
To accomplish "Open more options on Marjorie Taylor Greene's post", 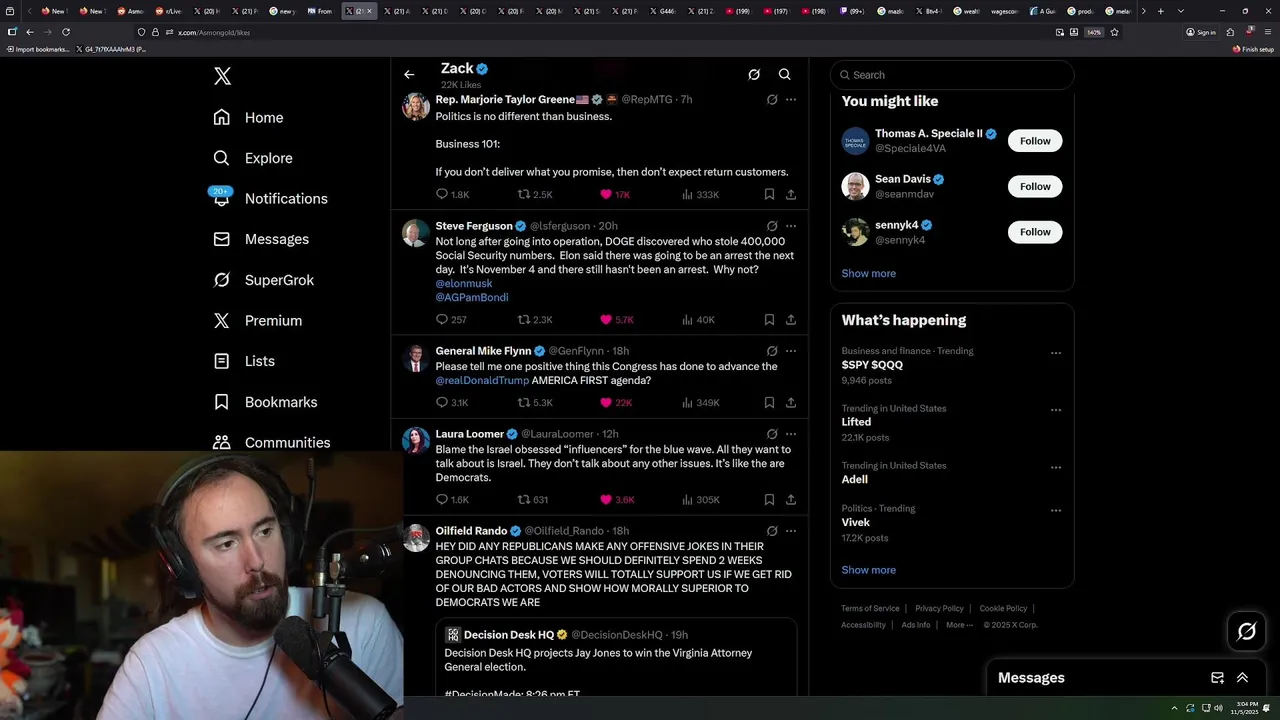I will 791,100.
